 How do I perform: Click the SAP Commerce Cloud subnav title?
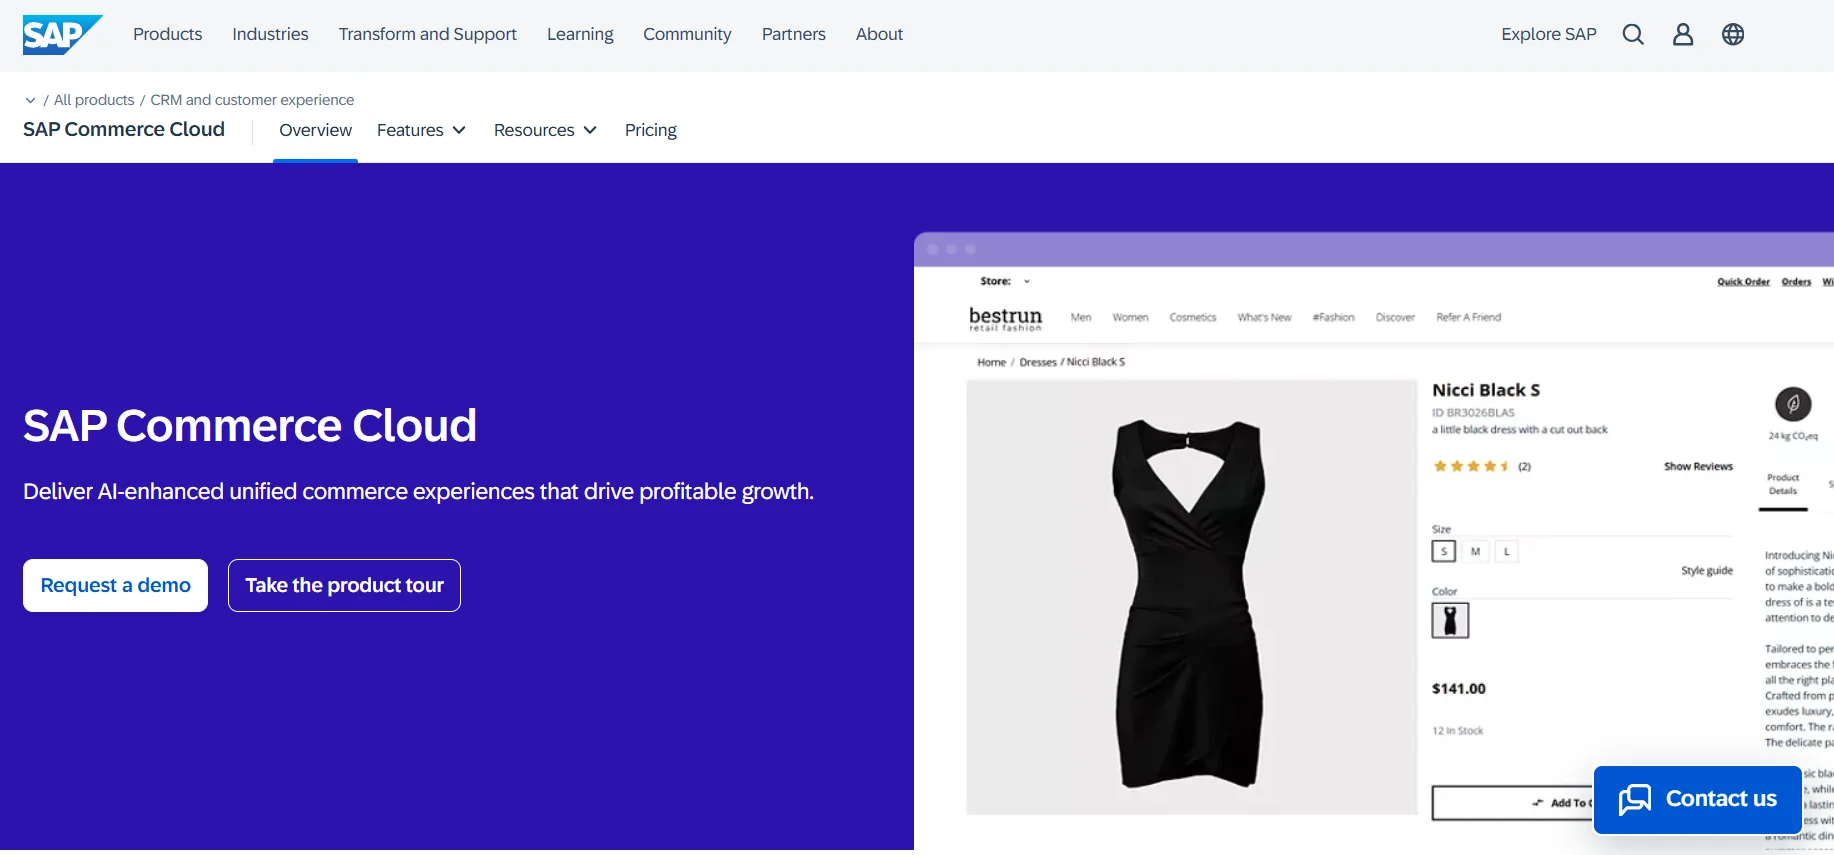click(x=124, y=129)
